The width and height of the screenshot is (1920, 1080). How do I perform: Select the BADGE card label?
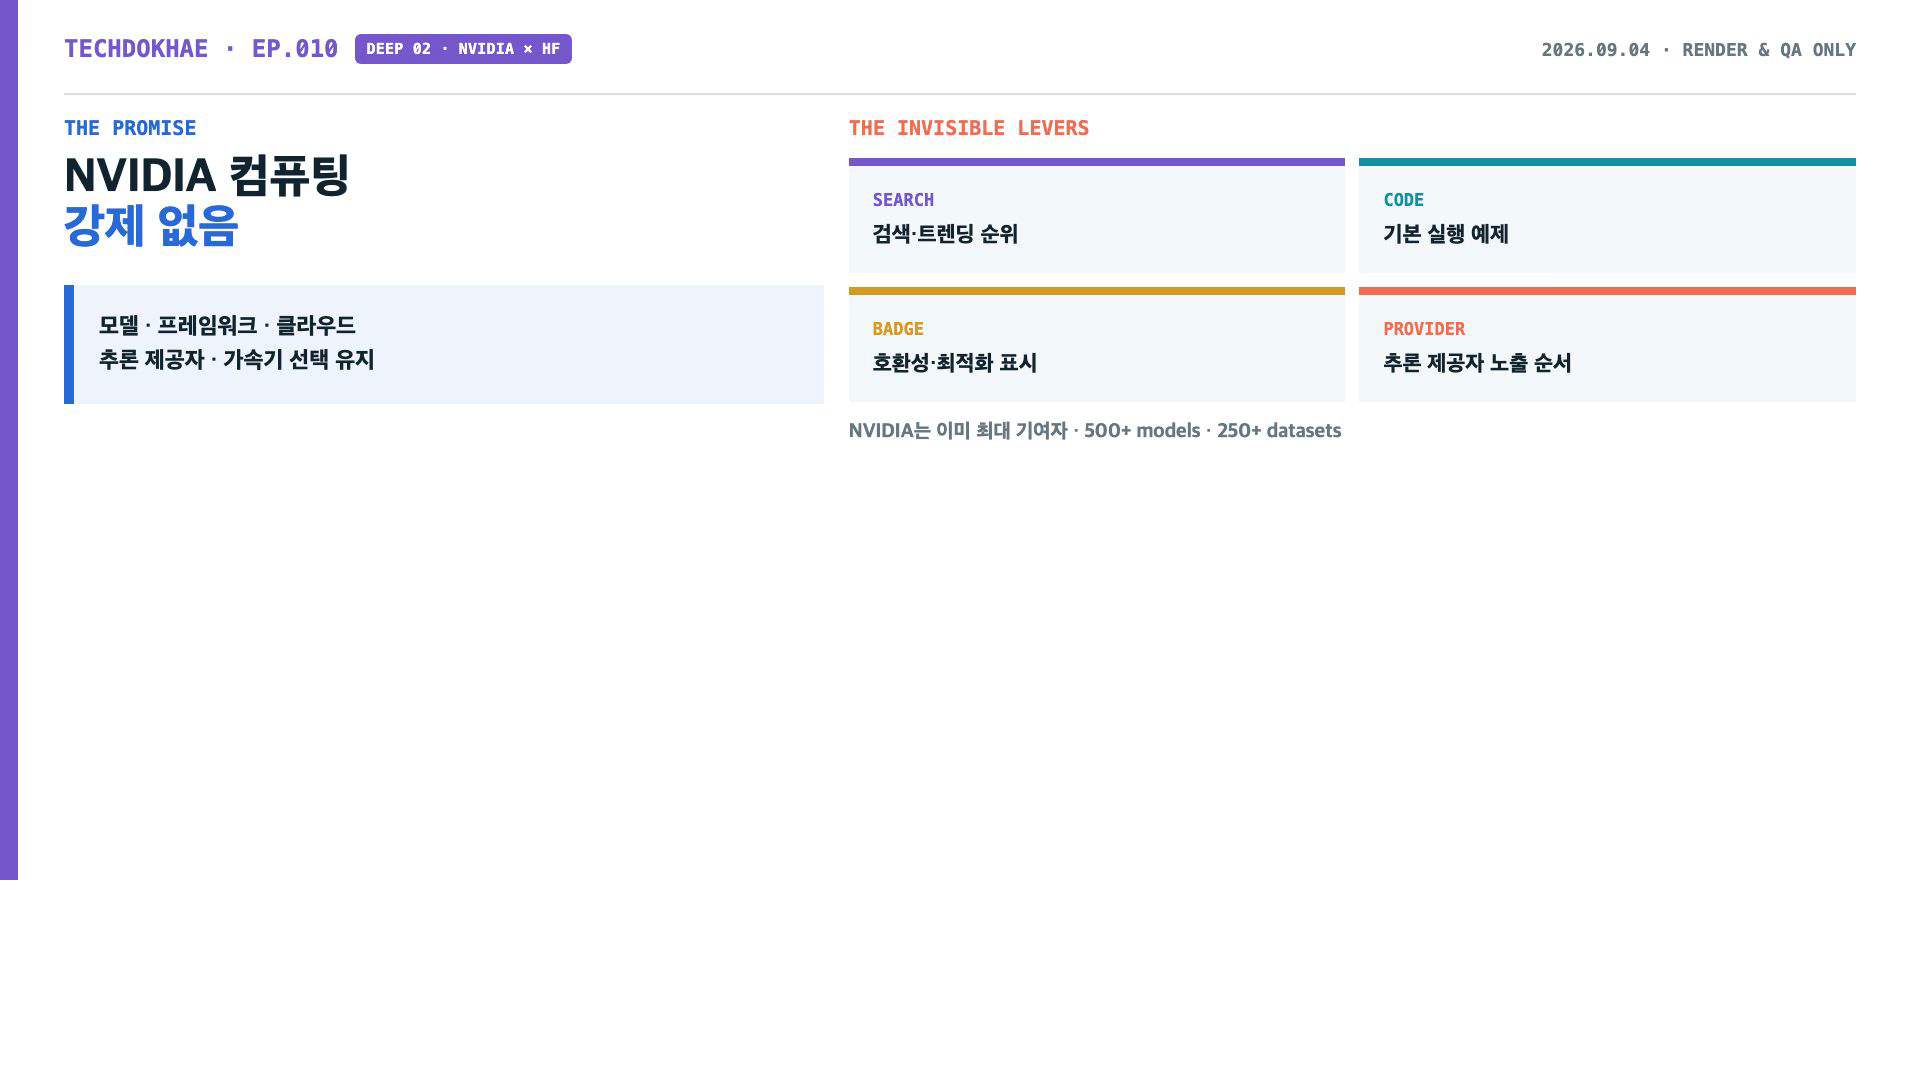(x=898, y=329)
